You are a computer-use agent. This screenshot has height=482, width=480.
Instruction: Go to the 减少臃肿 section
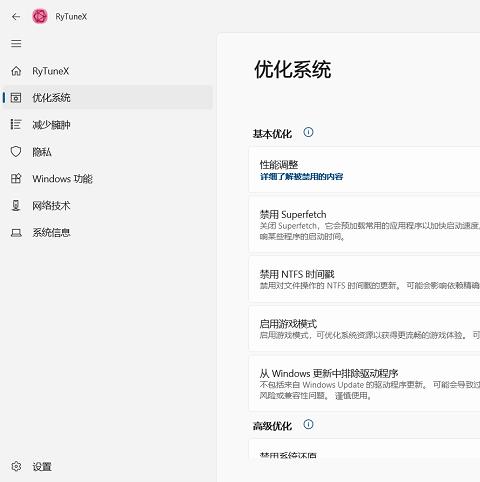point(107,125)
